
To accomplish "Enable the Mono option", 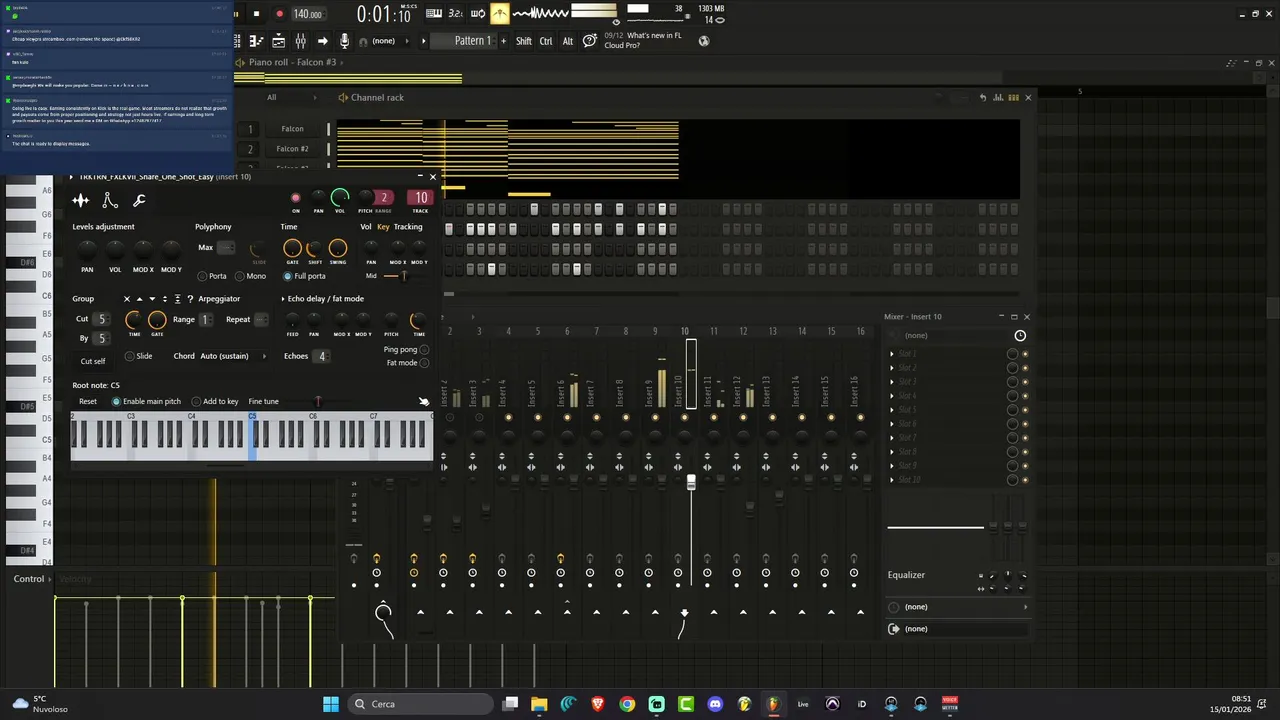I will tap(250, 276).
